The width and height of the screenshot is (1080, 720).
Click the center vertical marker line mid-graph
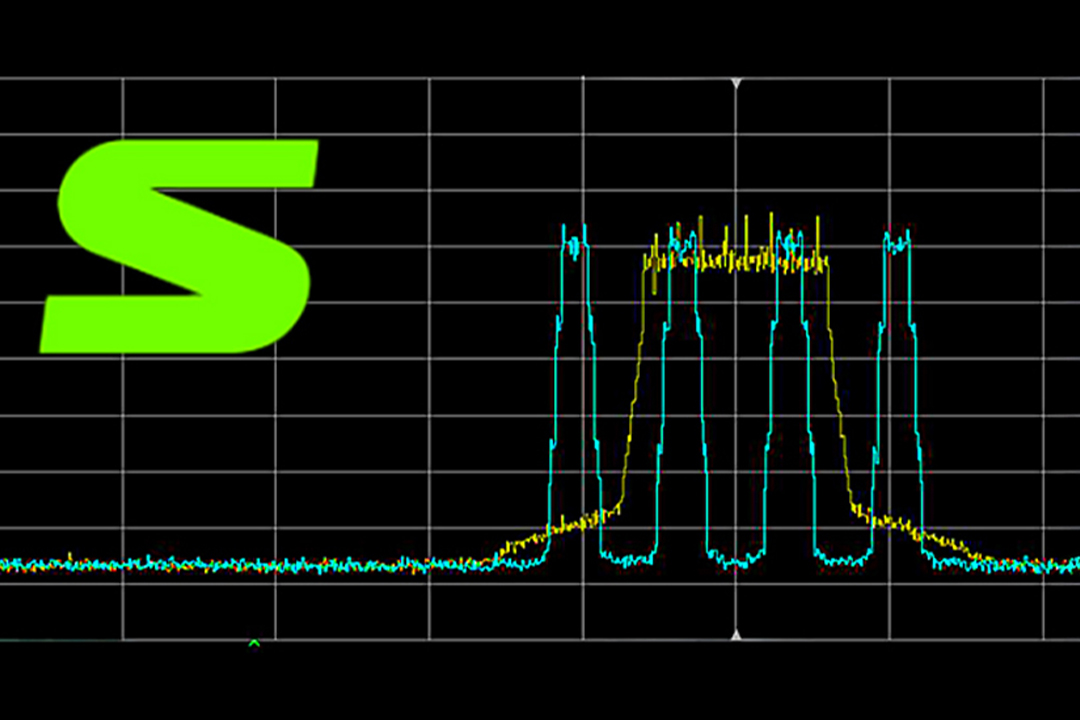(x=736, y=400)
